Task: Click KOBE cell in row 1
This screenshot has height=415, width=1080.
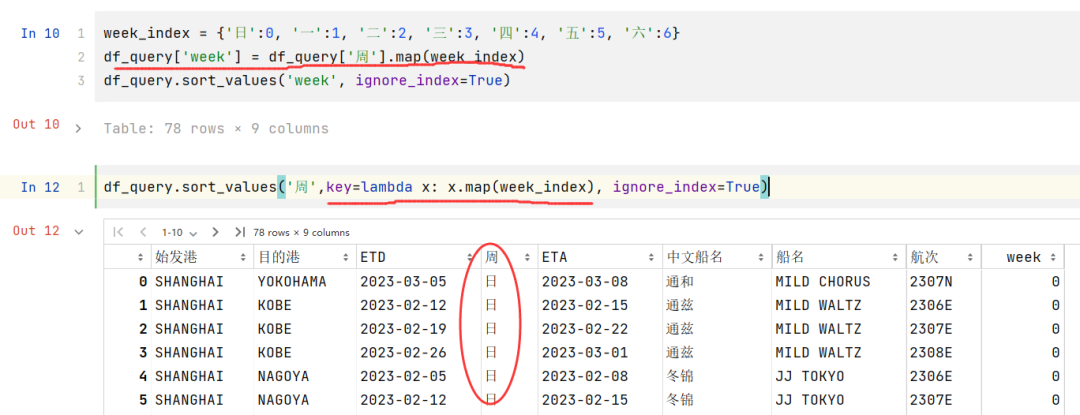Action: click(x=275, y=305)
